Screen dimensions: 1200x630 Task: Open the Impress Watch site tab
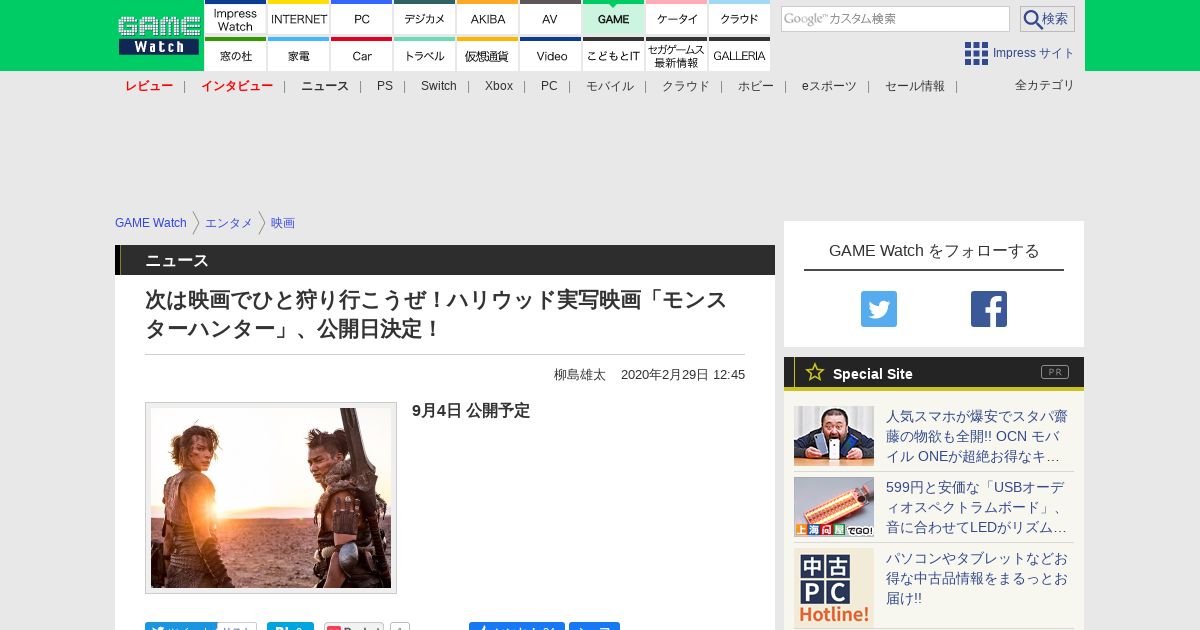click(235, 18)
